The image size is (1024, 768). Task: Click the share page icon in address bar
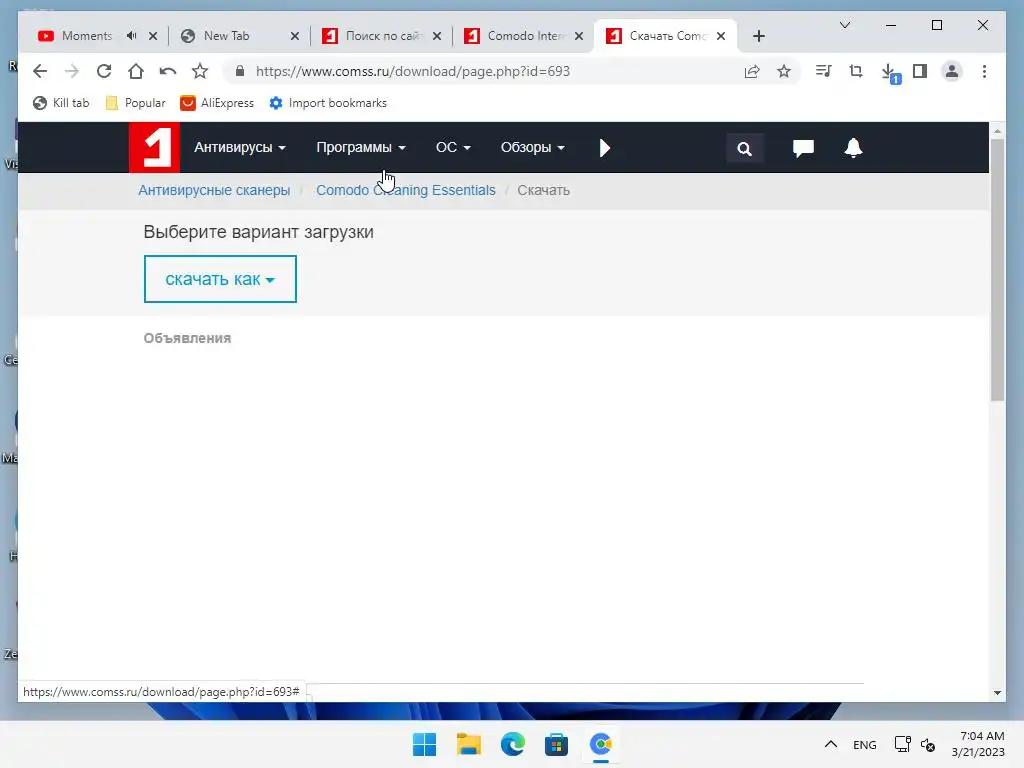[x=752, y=71]
